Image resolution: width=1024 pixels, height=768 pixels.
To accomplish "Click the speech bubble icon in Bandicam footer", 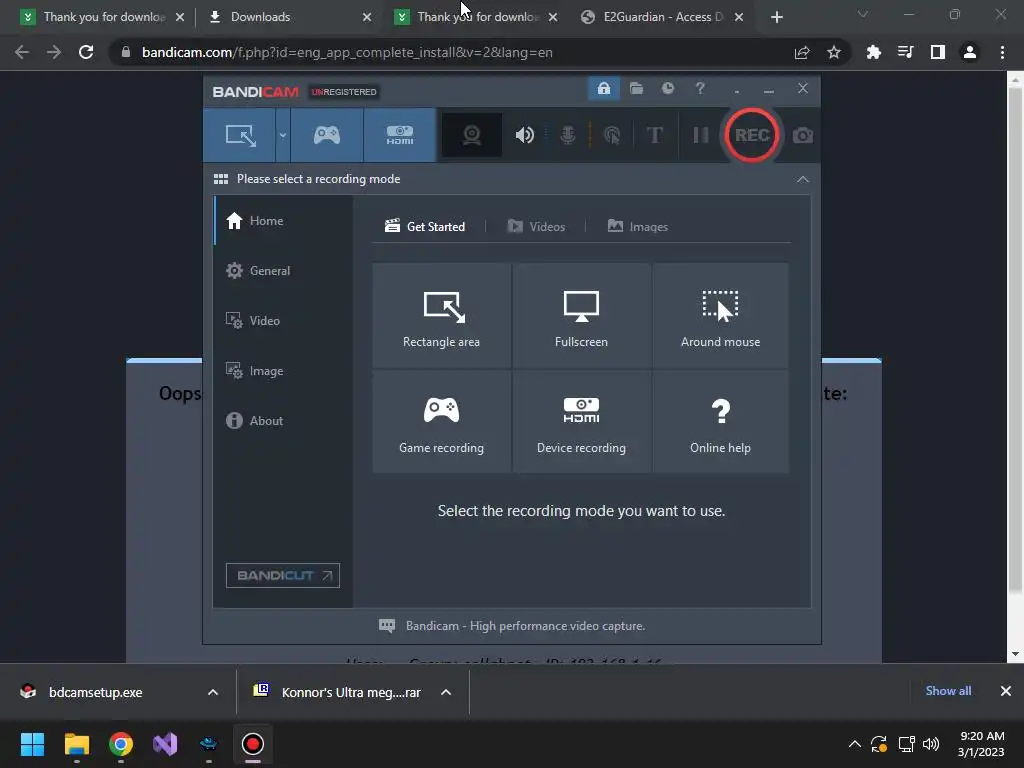I will point(387,626).
